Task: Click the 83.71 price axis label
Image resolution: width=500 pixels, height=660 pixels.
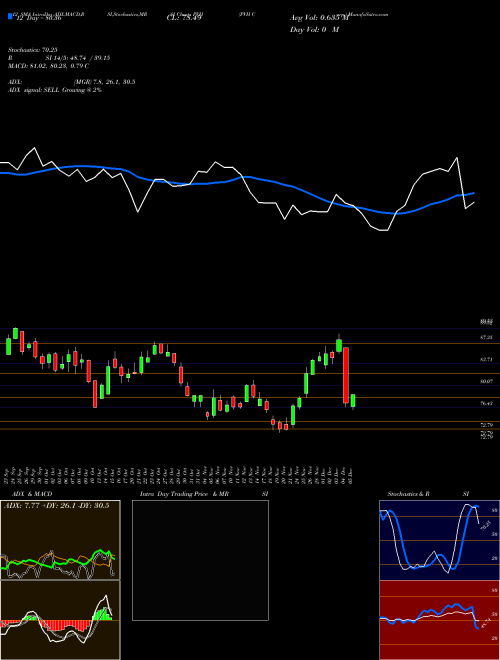Action: [487, 359]
